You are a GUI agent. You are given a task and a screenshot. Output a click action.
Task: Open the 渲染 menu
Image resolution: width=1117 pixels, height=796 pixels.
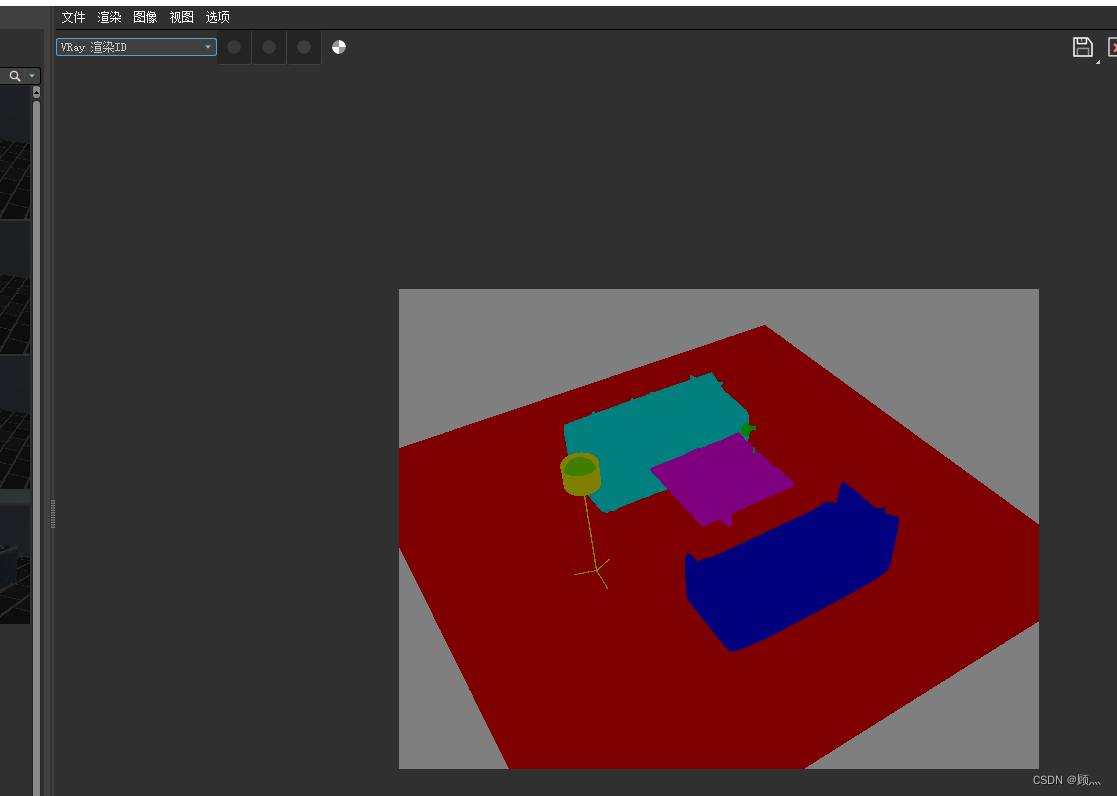(109, 17)
